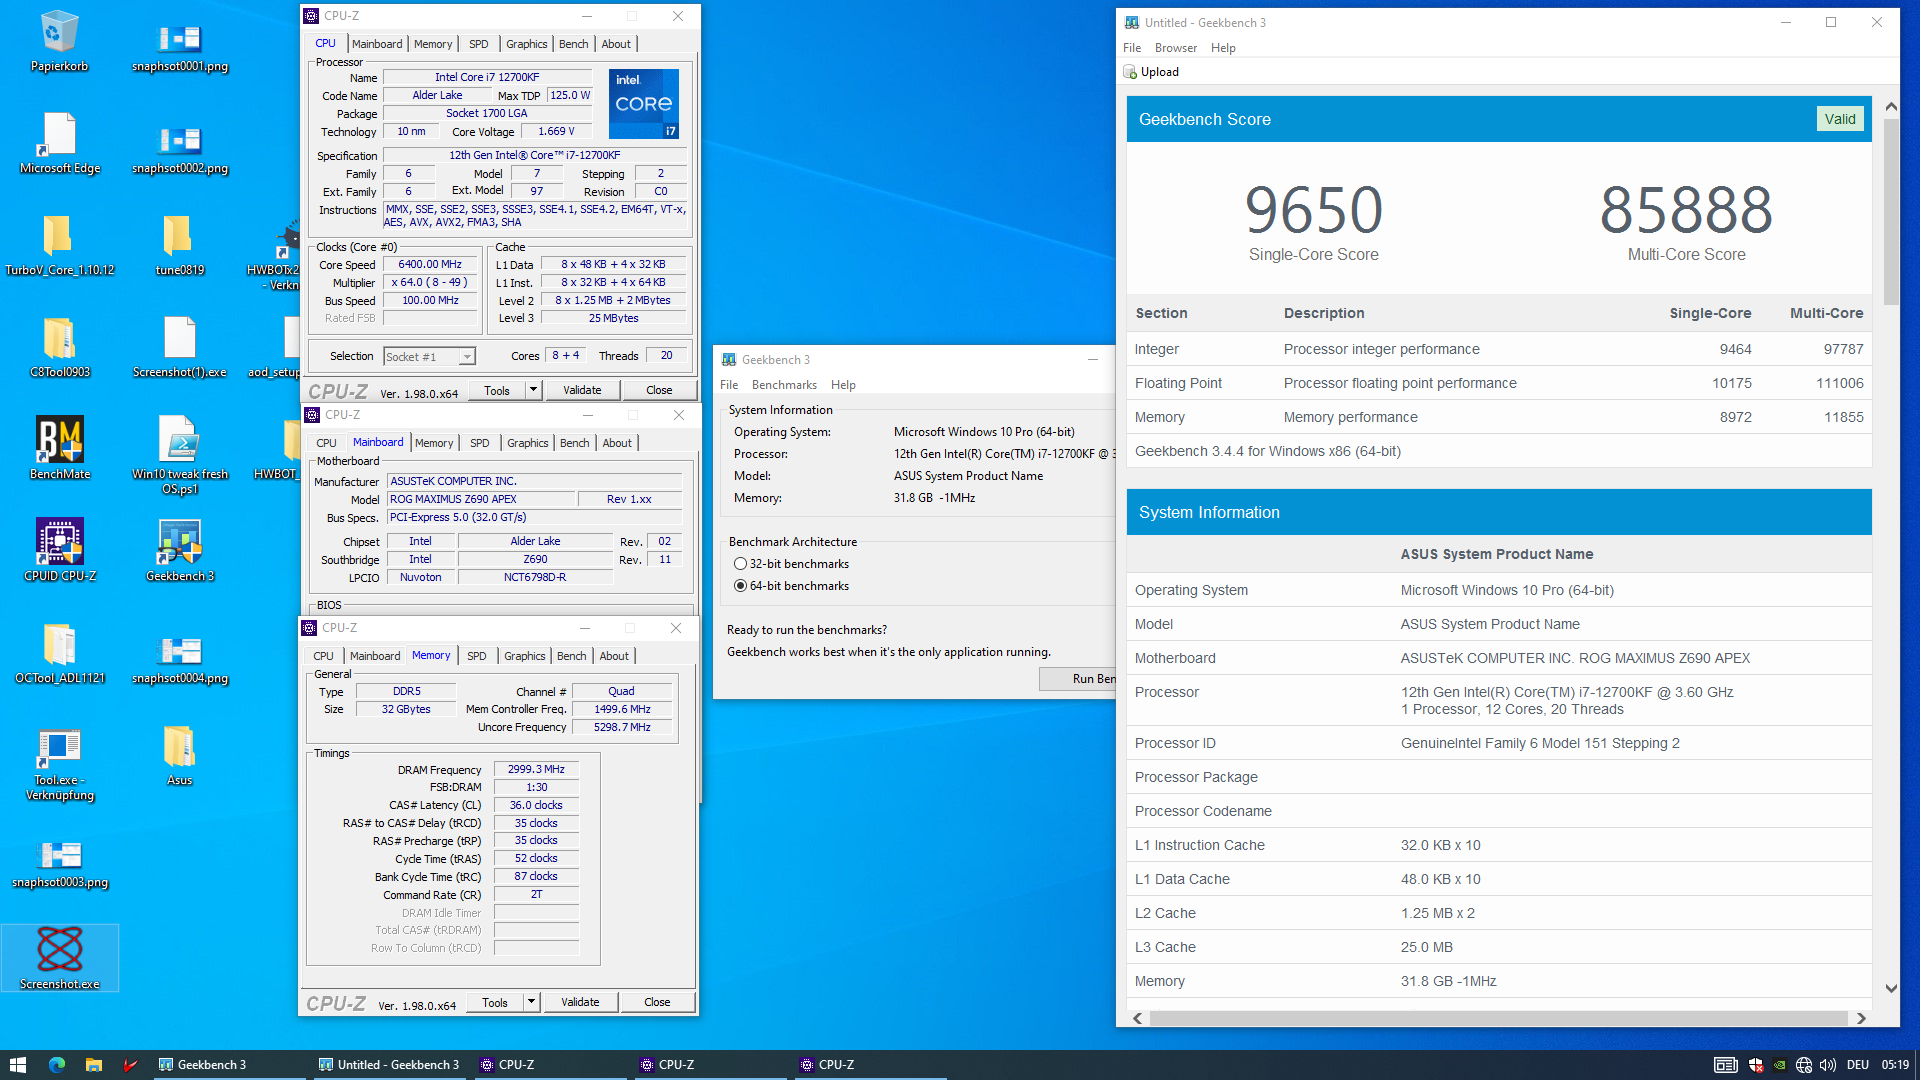Open the Browser menu in Geekbench results

[1175, 48]
